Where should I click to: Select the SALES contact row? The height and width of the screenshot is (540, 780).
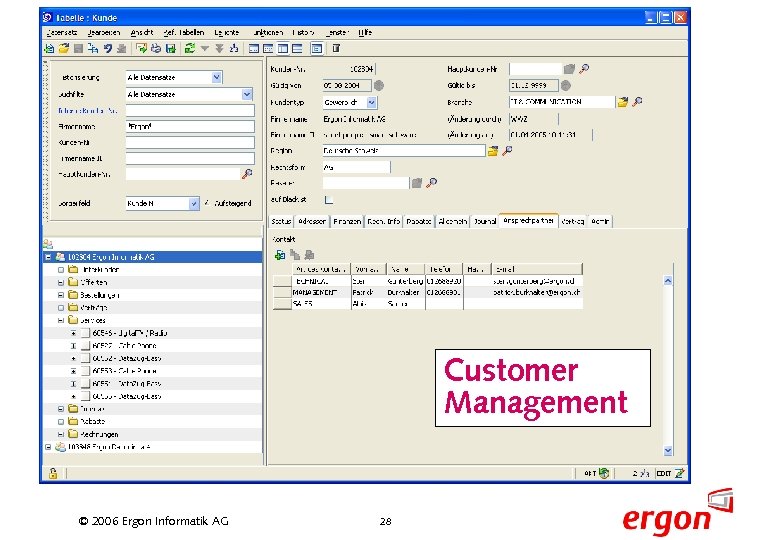pos(428,304)
